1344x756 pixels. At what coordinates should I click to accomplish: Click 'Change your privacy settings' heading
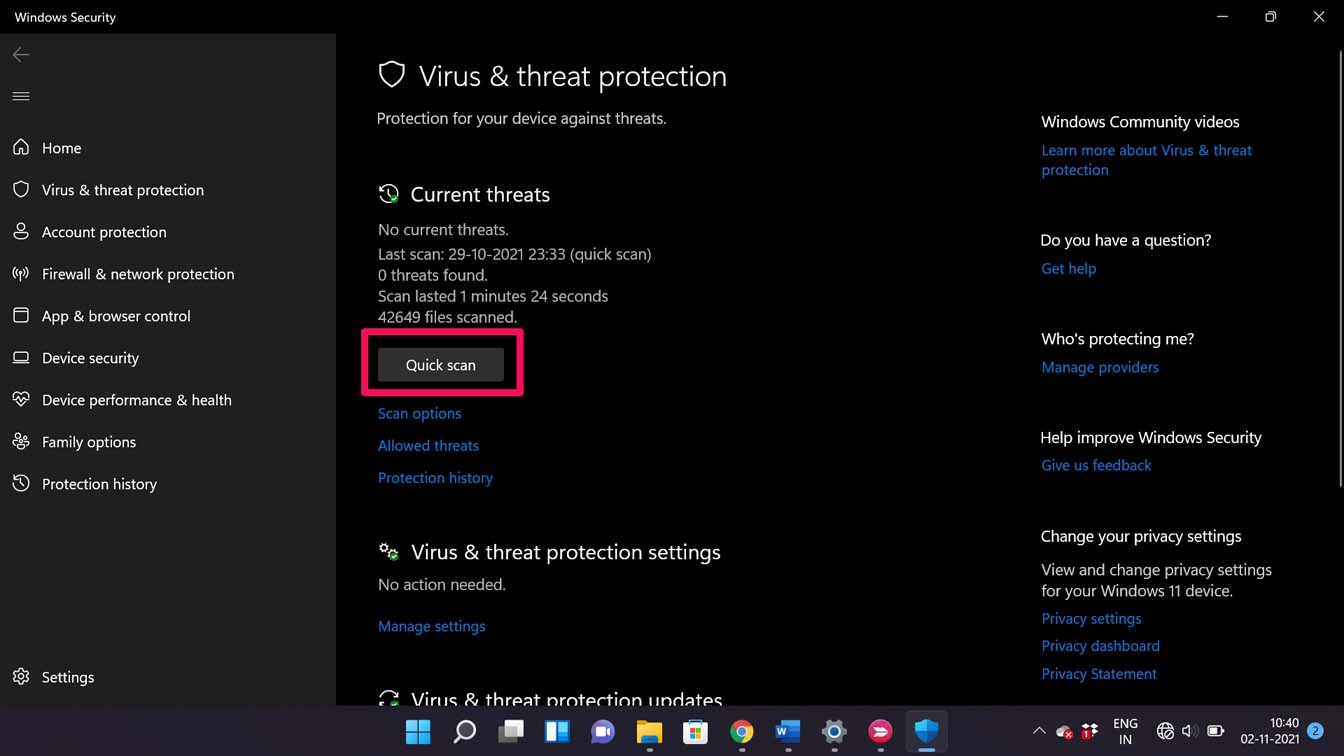pyautogui.click(x=1141, y=536)
